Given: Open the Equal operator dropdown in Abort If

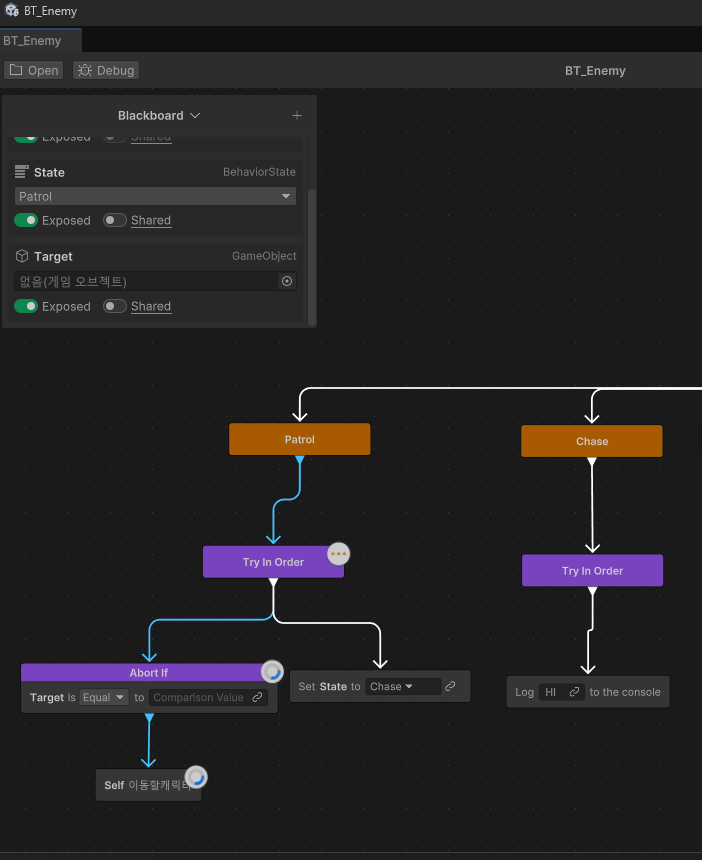Looking at the screenshot, I should click(104, 697).
